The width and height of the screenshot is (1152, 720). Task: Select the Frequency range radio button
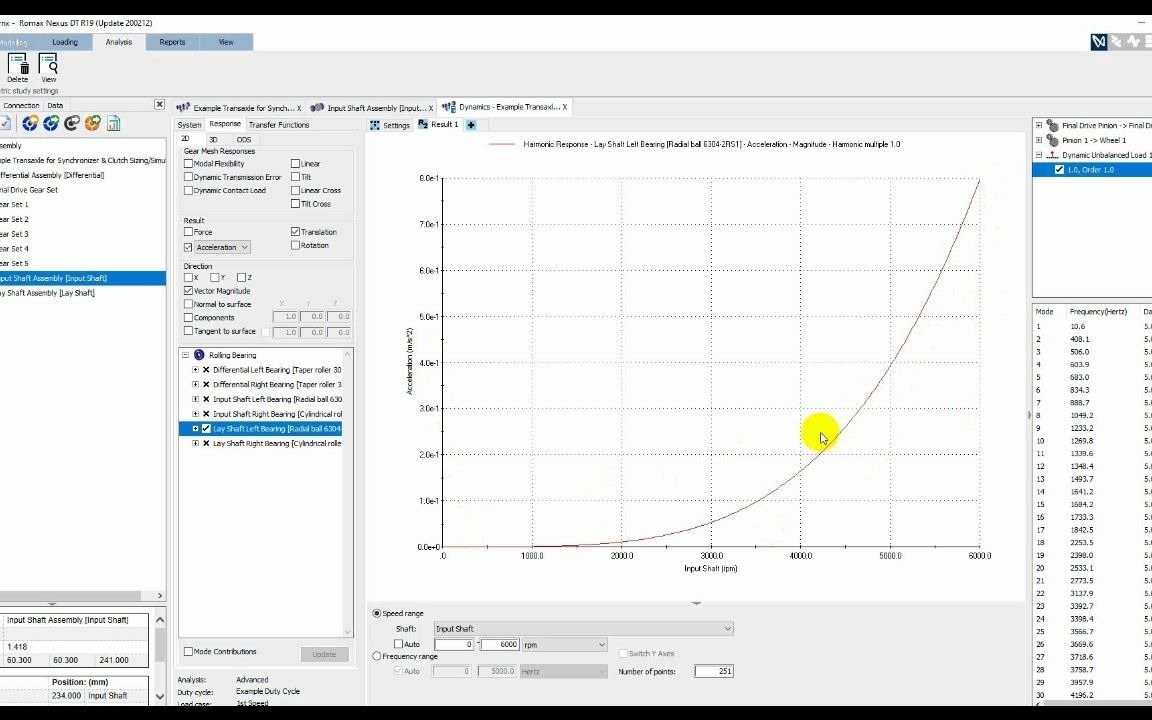pyautogui.click(x=377, y=656)
